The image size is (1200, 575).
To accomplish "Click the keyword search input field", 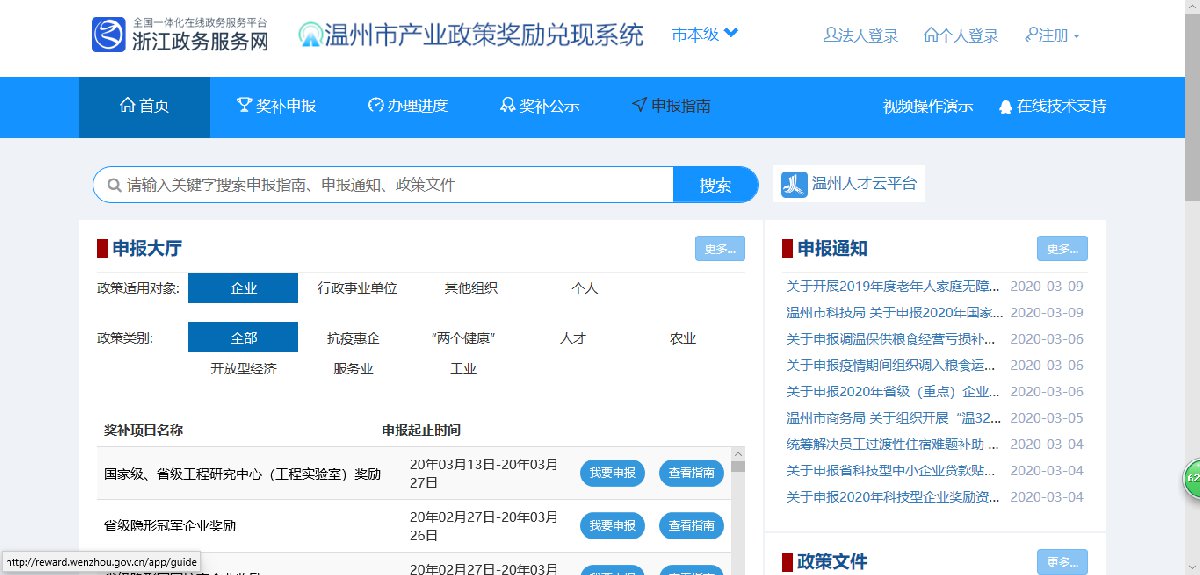I will 390,185.
